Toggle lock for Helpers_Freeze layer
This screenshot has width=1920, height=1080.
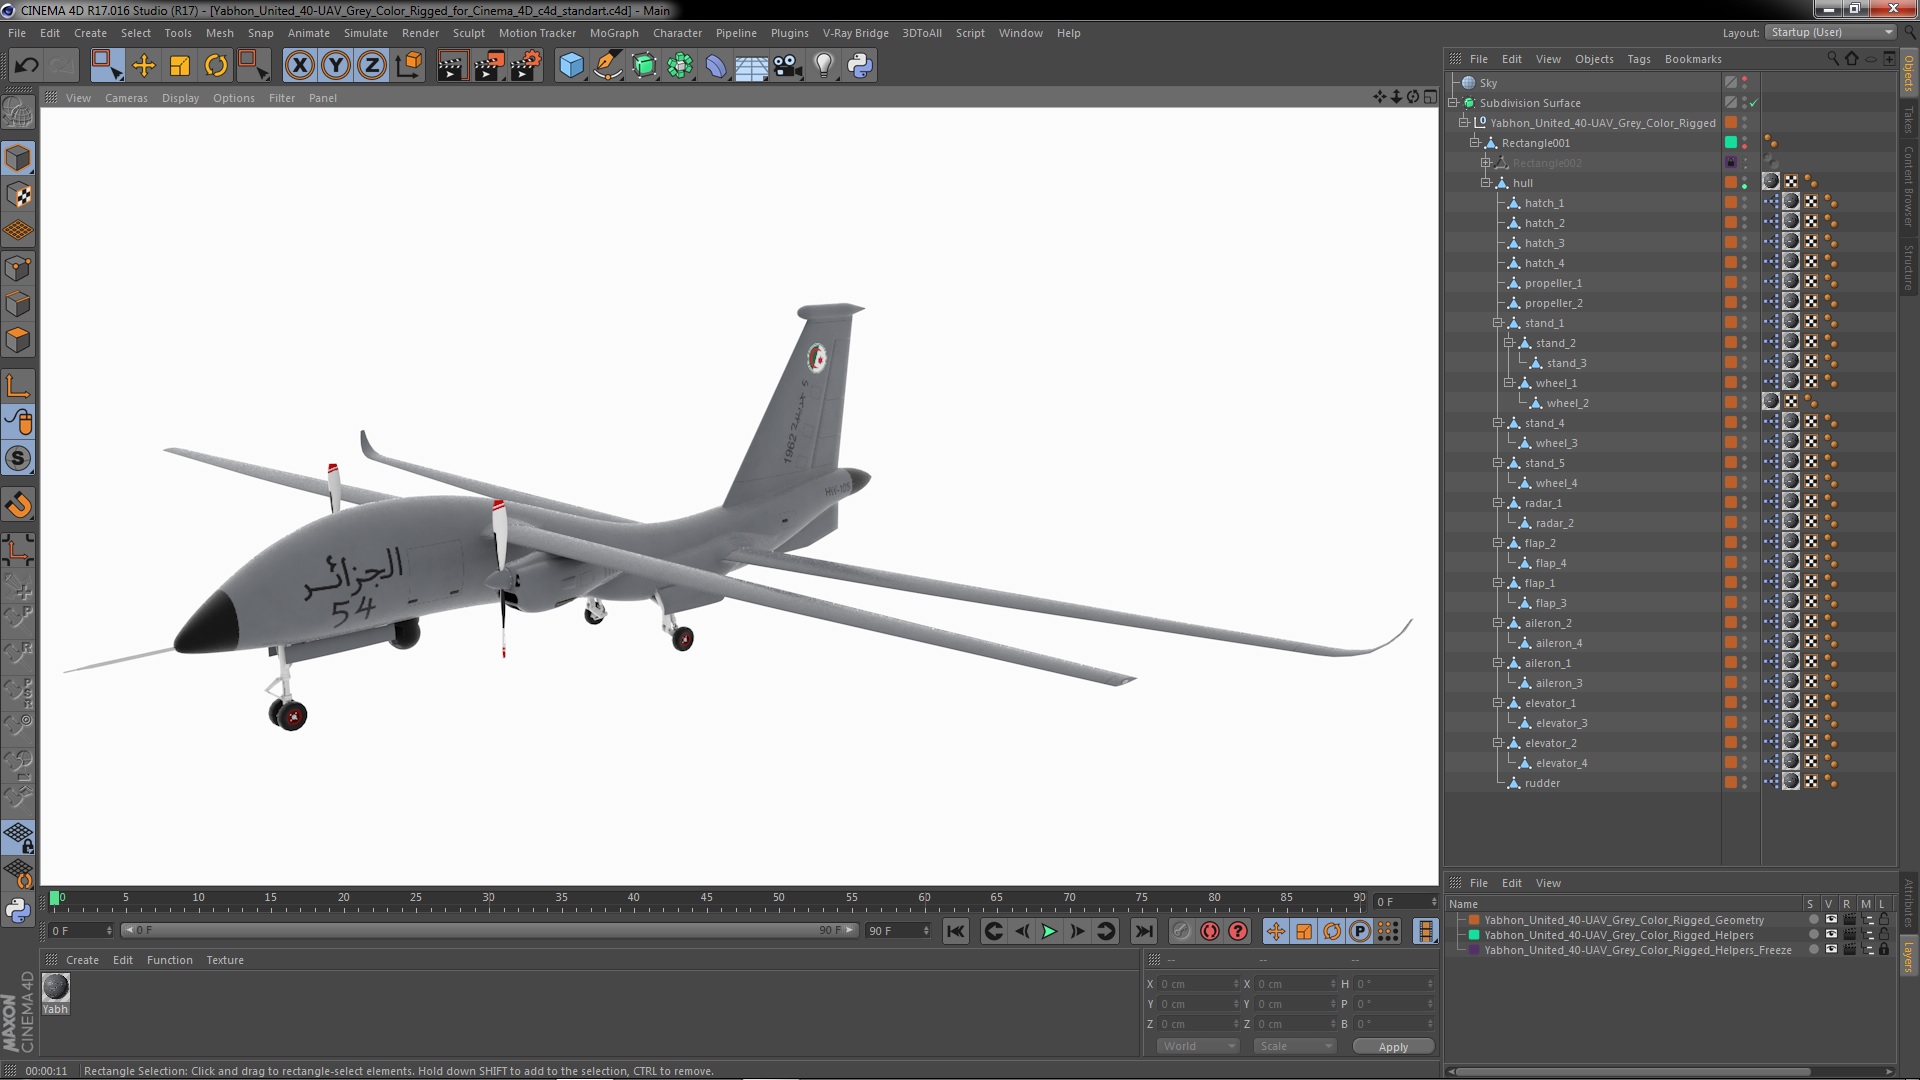click(1884, 950)
